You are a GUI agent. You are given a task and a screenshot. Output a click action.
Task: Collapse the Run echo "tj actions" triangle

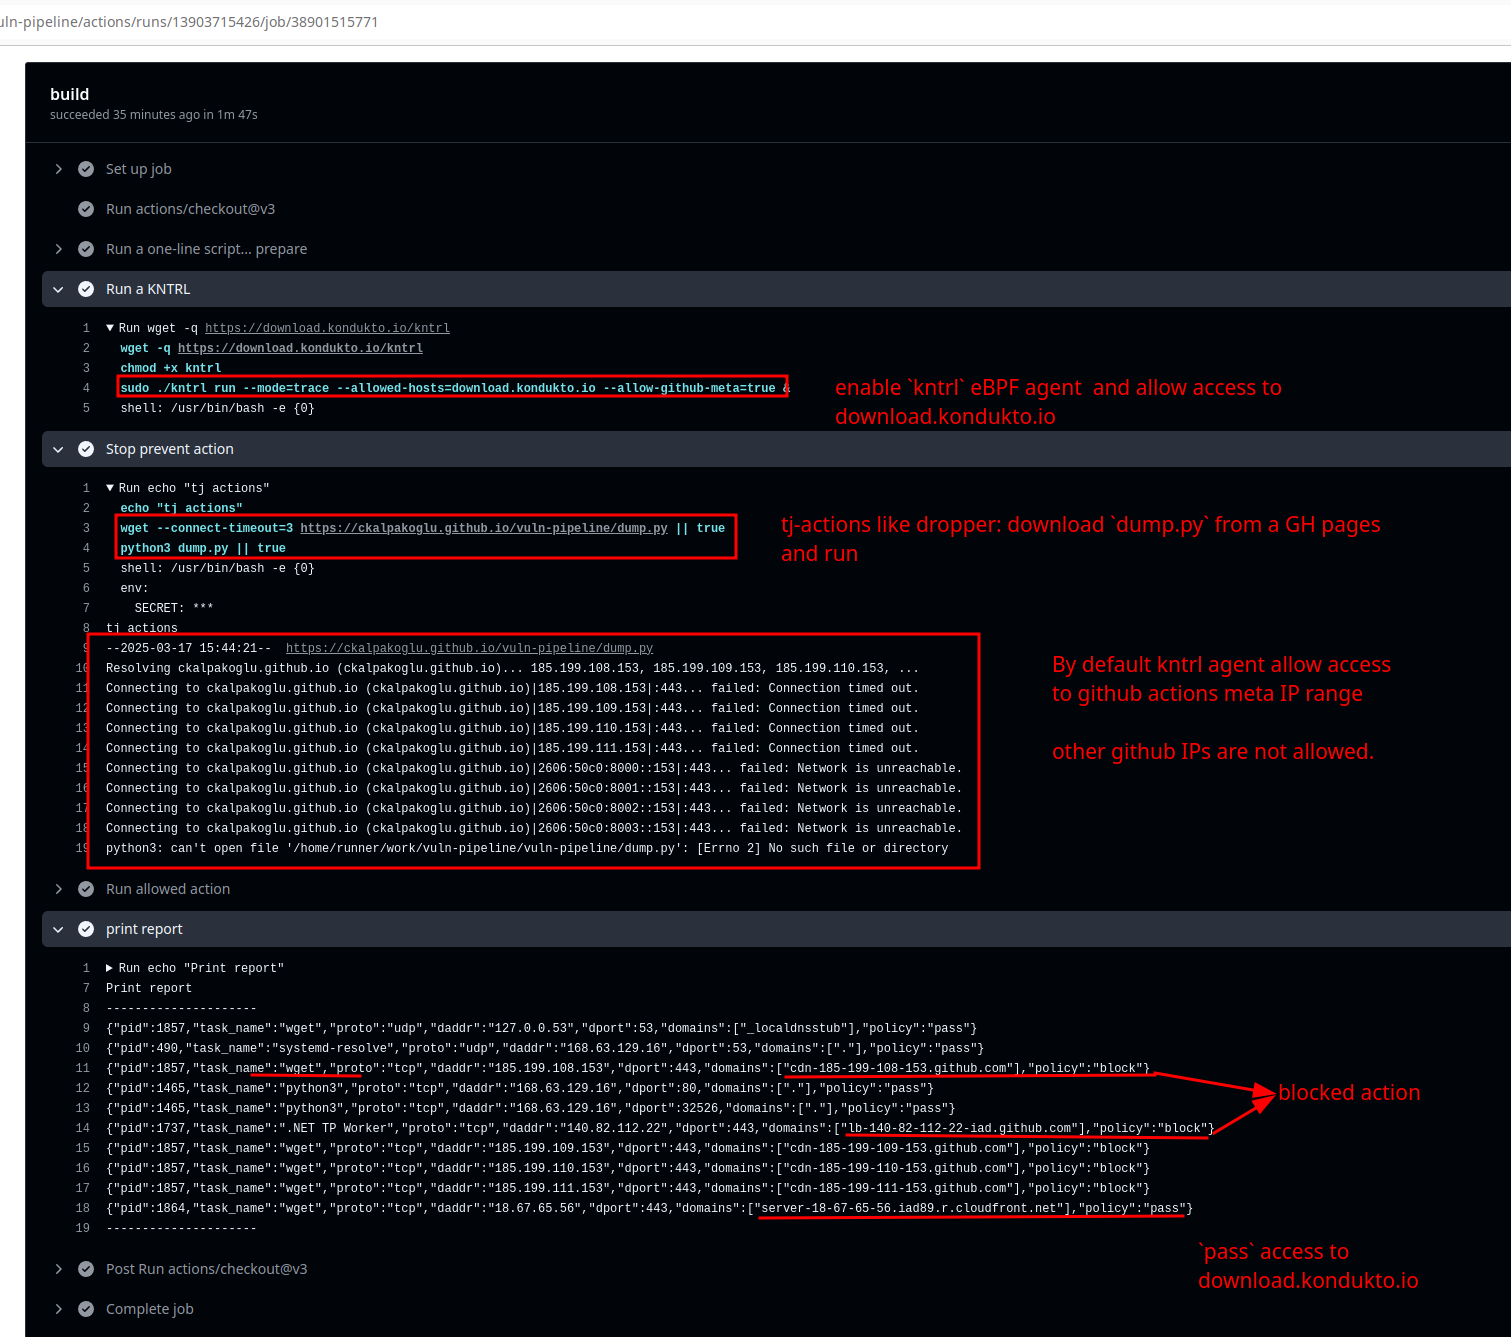tap(110, 488)
